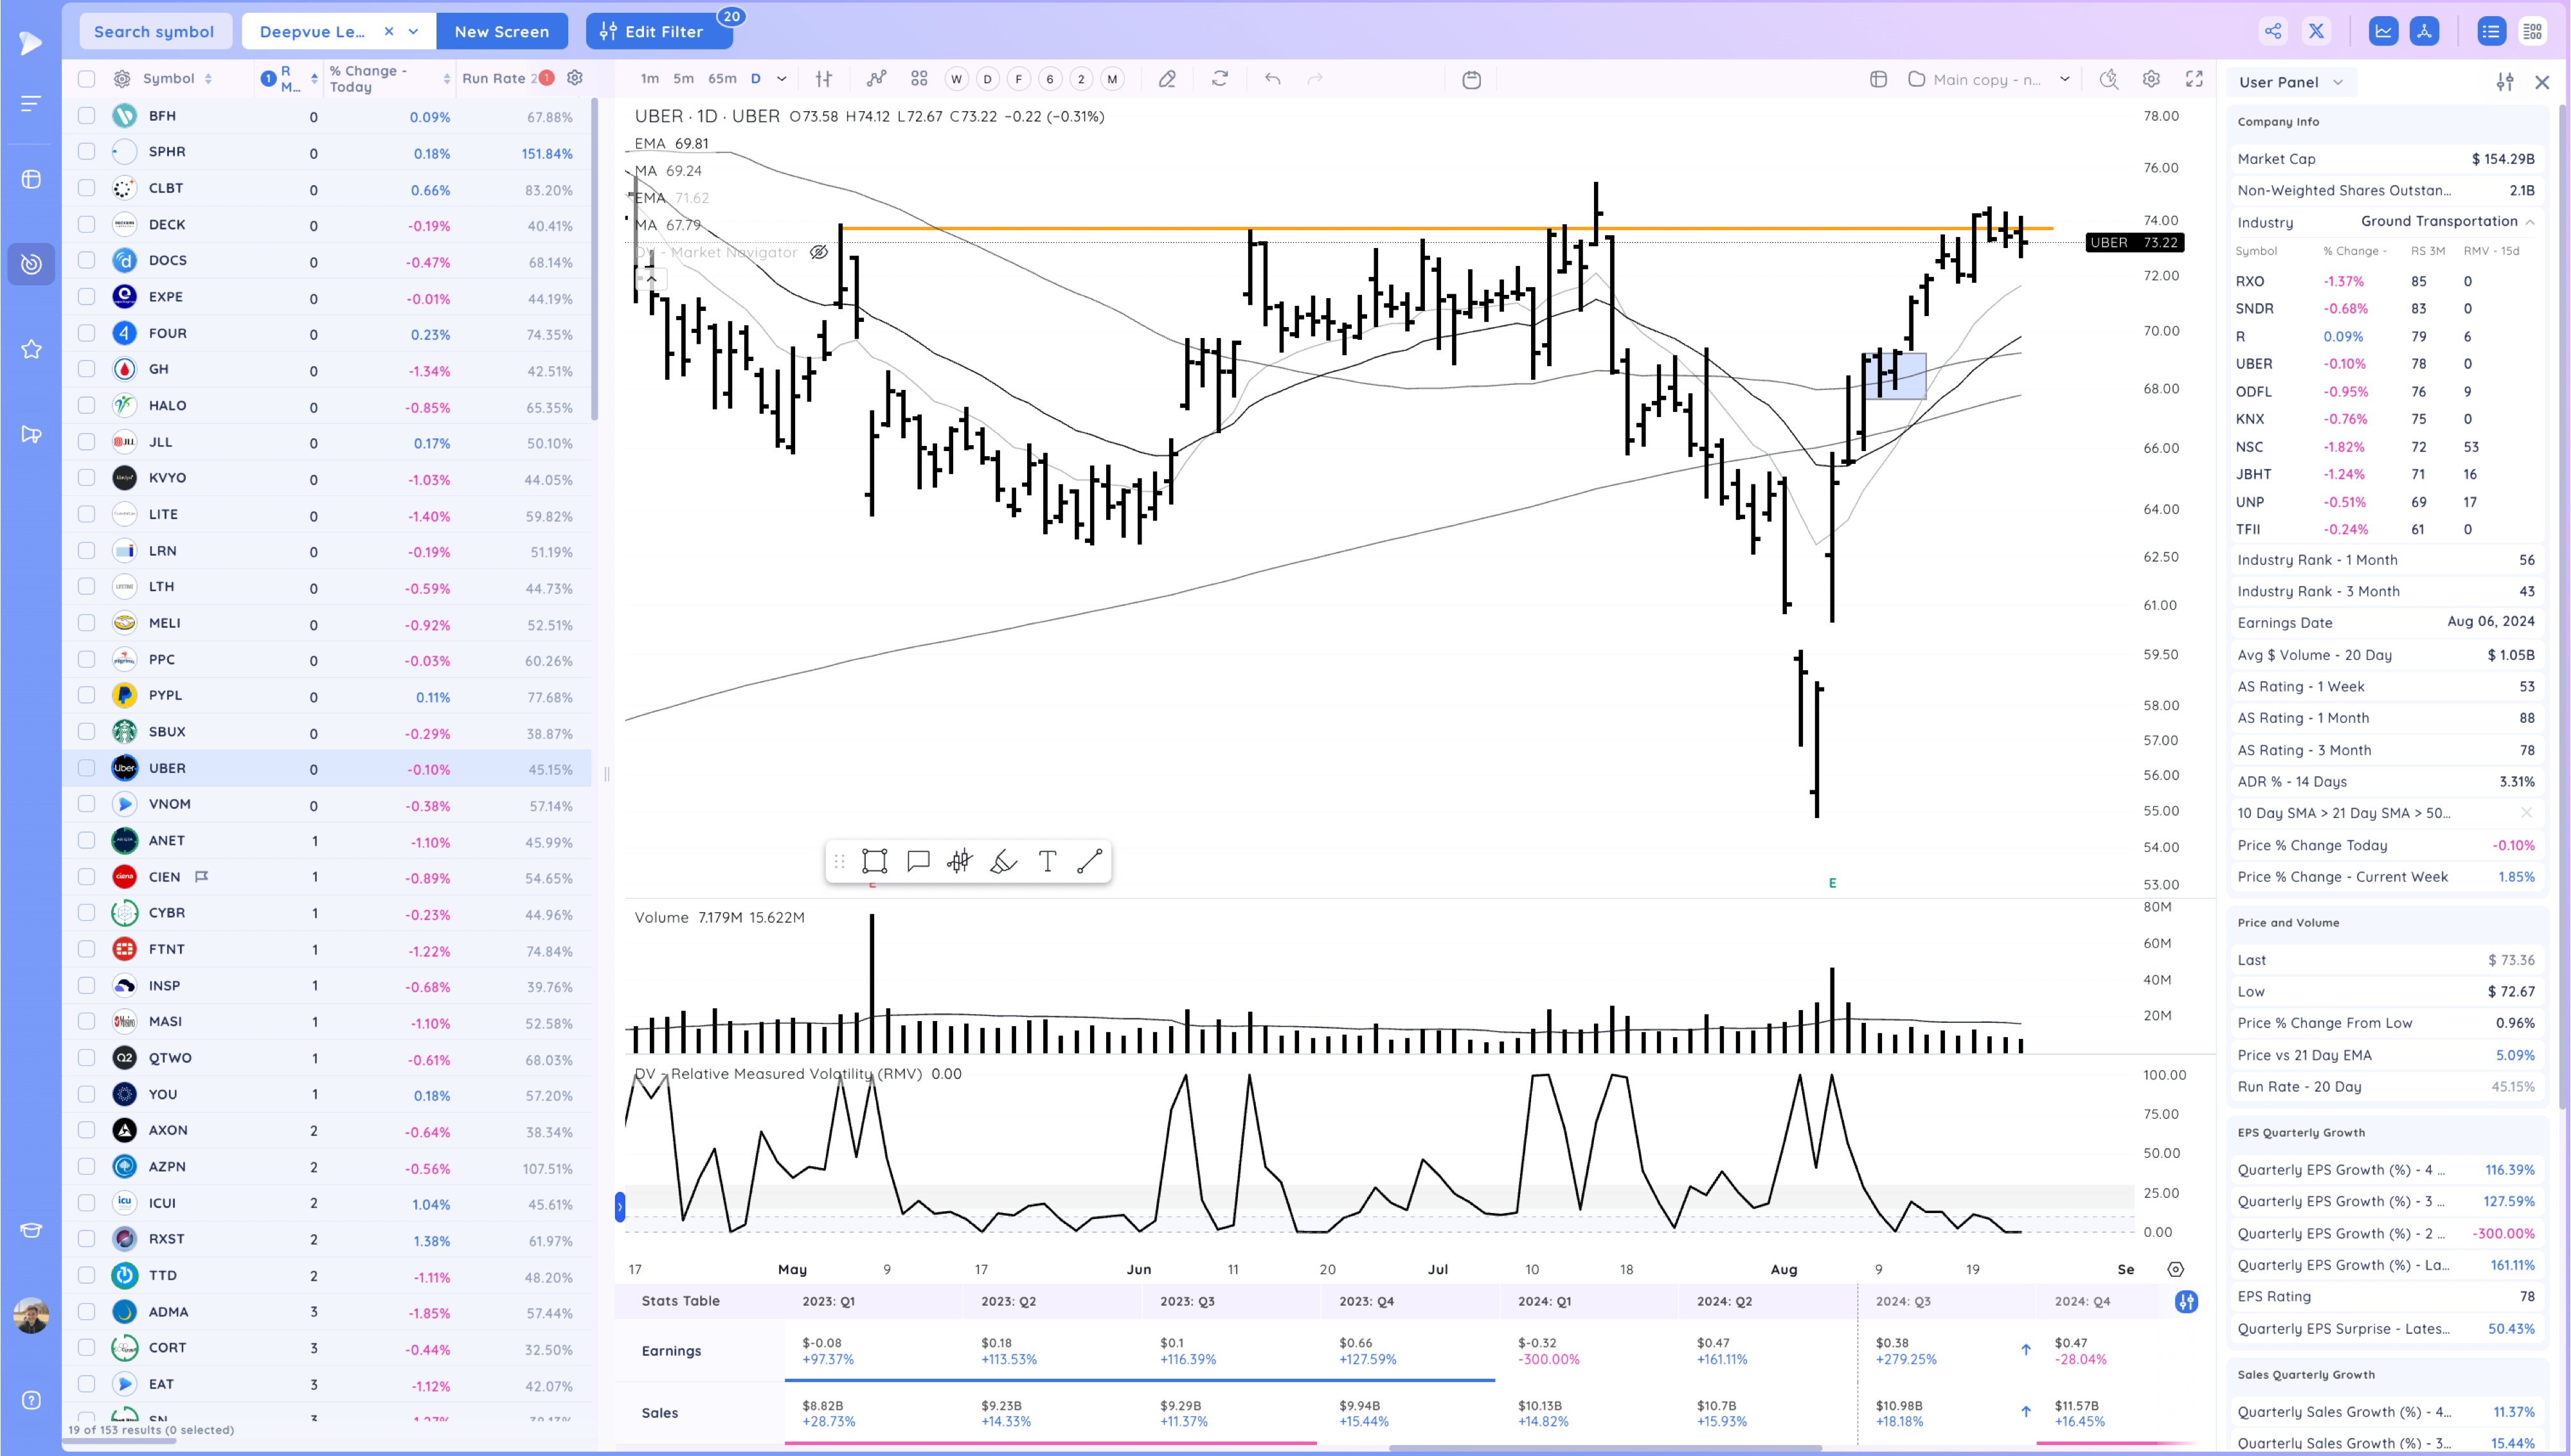
Task: Sort by Symbol column arrows
Action: click(x=208, y=79)
